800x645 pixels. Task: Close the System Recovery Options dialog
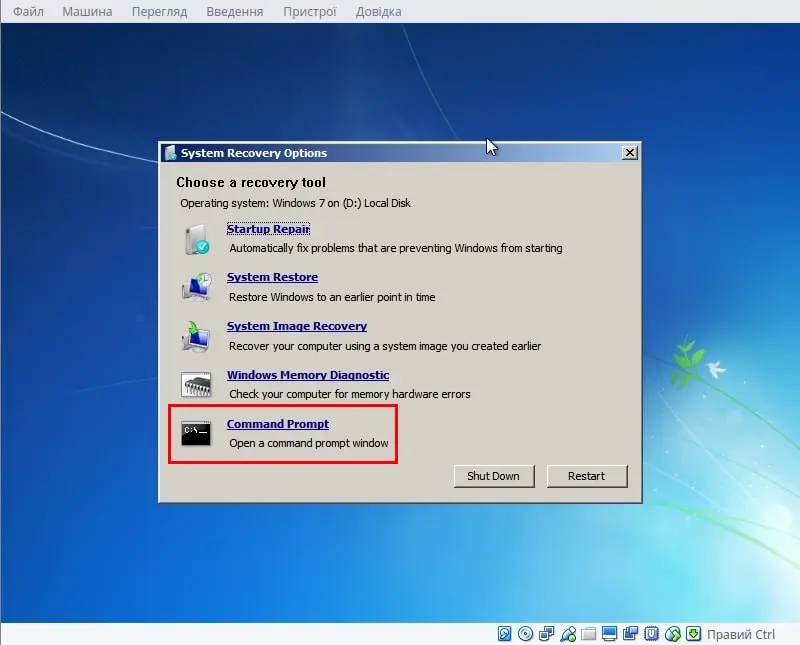coord(630,153)
